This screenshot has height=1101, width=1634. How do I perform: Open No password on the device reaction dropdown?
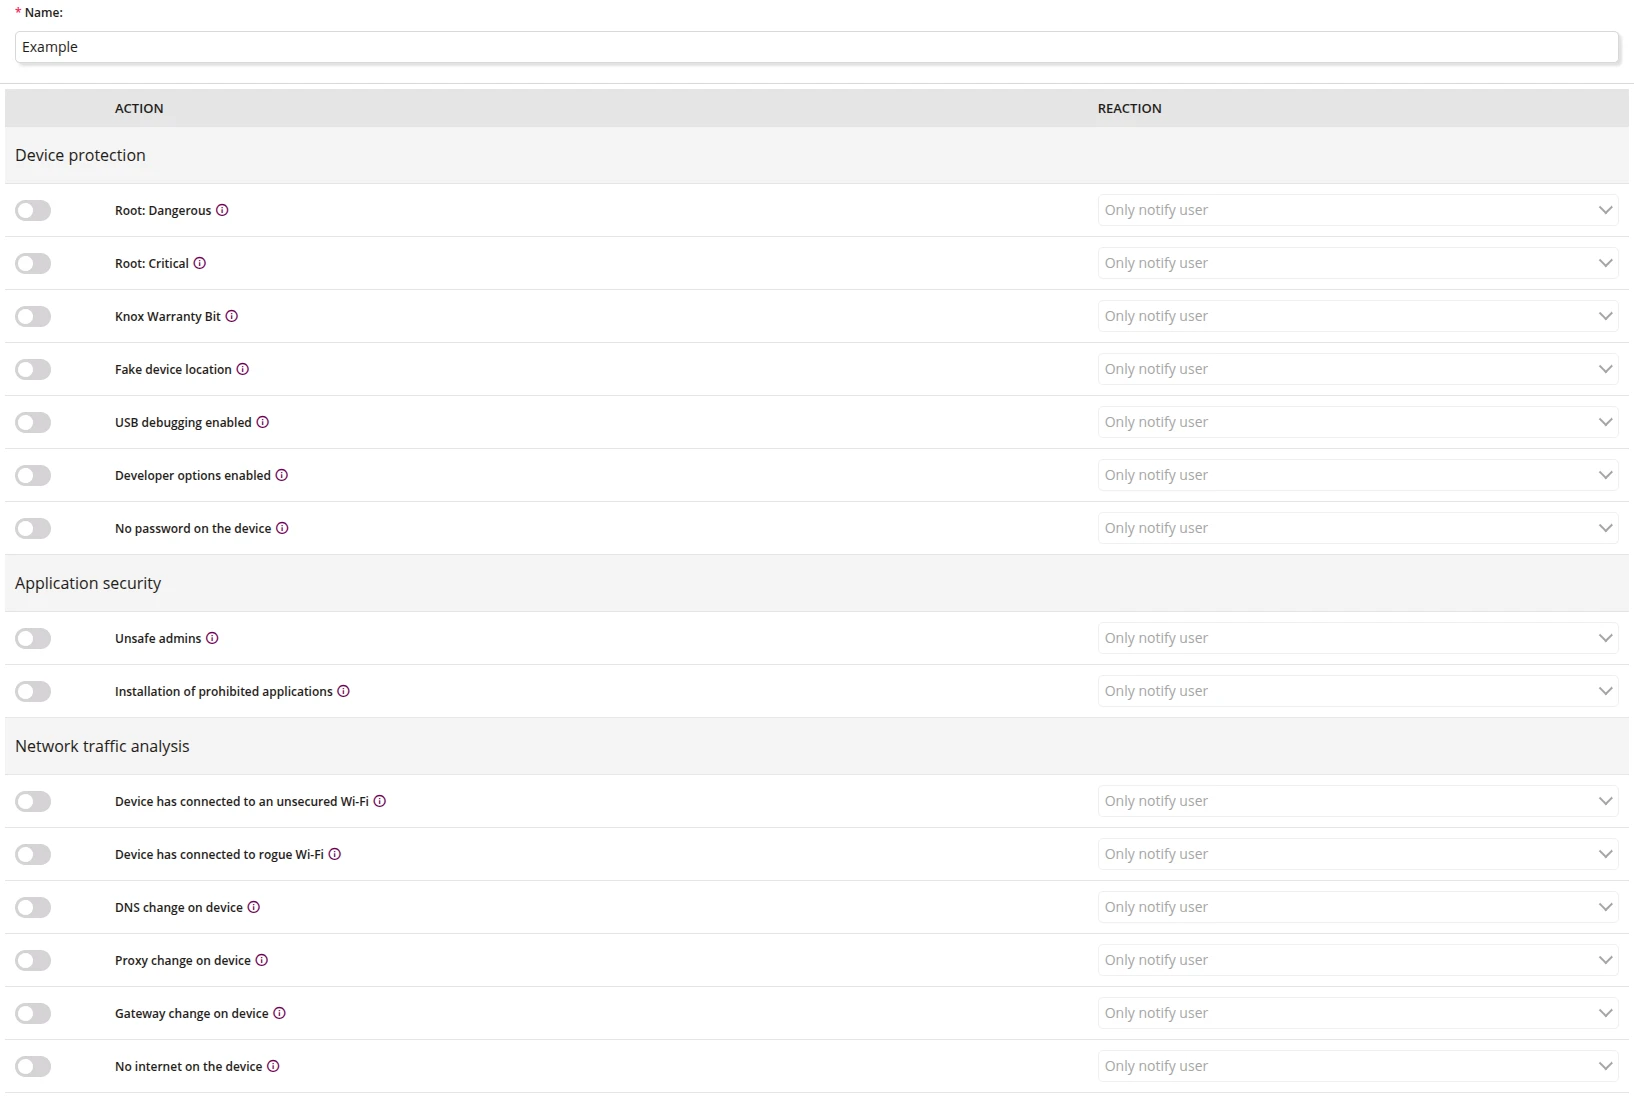pyautogui.click(x=1358, y=528)
